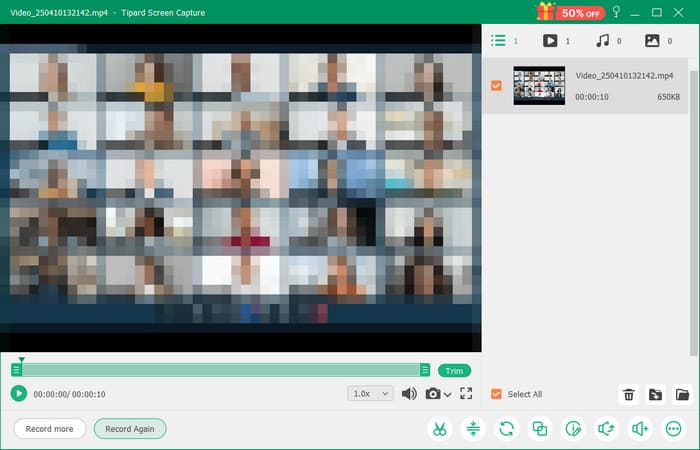Mute the playback volume
Viewport: 700px width, 450px height.
point(409,394)
